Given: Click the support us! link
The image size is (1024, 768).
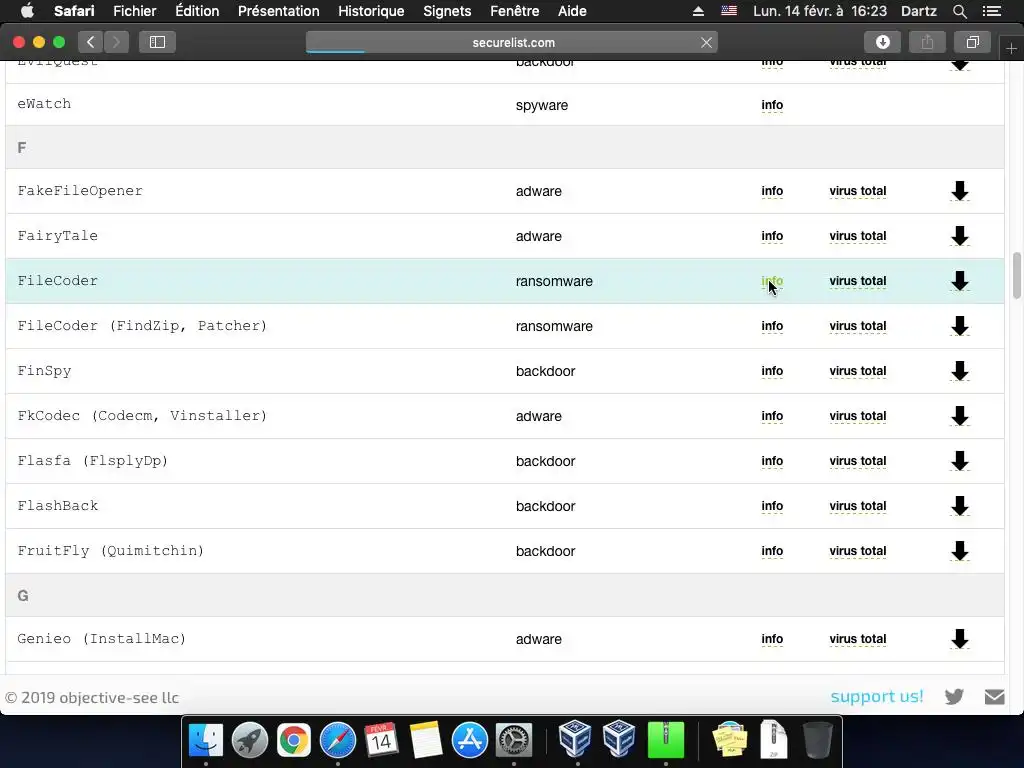Looking at the screenshot, I should click(x=876, y=696).
